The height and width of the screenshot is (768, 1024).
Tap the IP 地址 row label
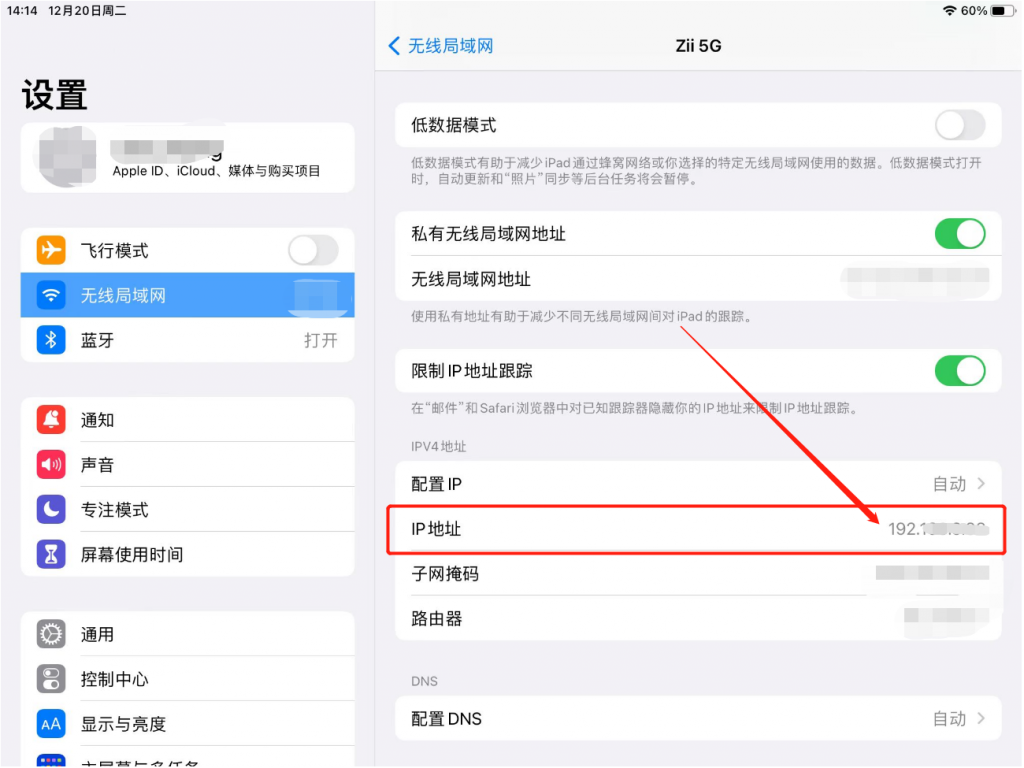[436, 529]
